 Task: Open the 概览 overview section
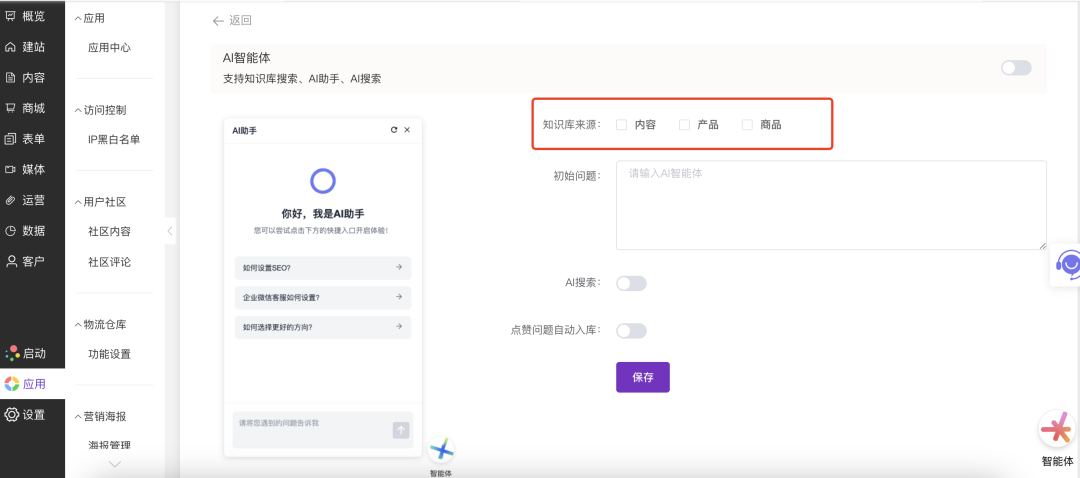click(x=25, y=17)
